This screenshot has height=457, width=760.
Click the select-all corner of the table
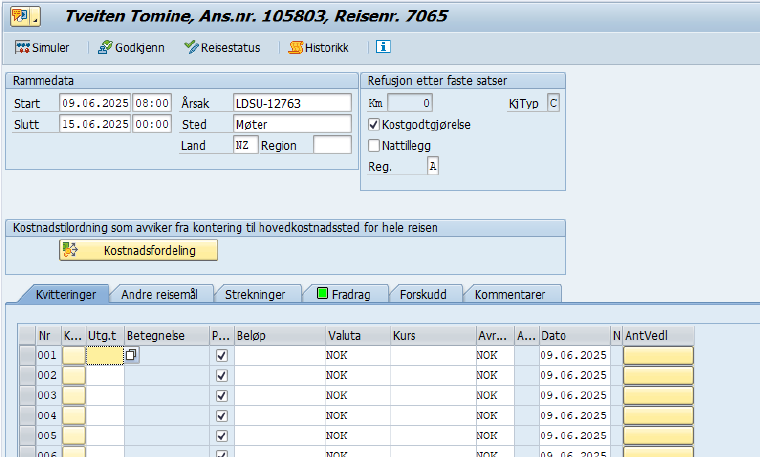click(x=27, y=335)
